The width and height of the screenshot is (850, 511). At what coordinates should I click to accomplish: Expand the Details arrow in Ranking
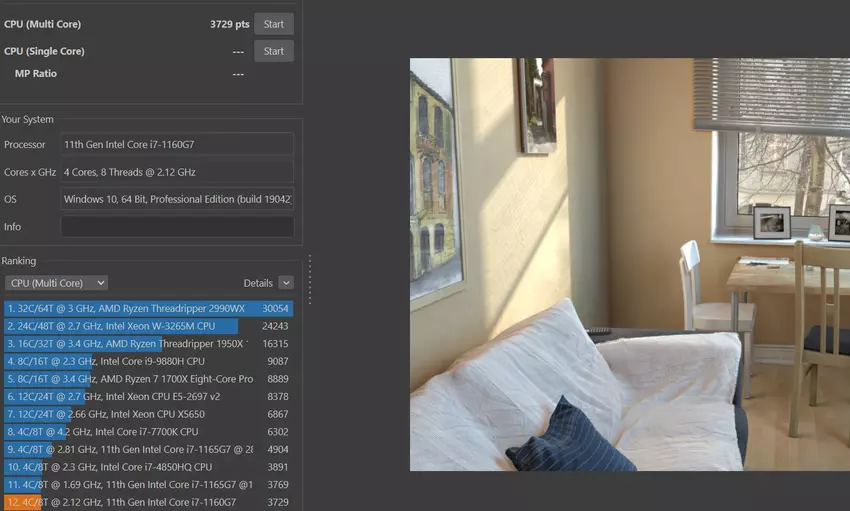pyautogui.click(x=286, y=283)
